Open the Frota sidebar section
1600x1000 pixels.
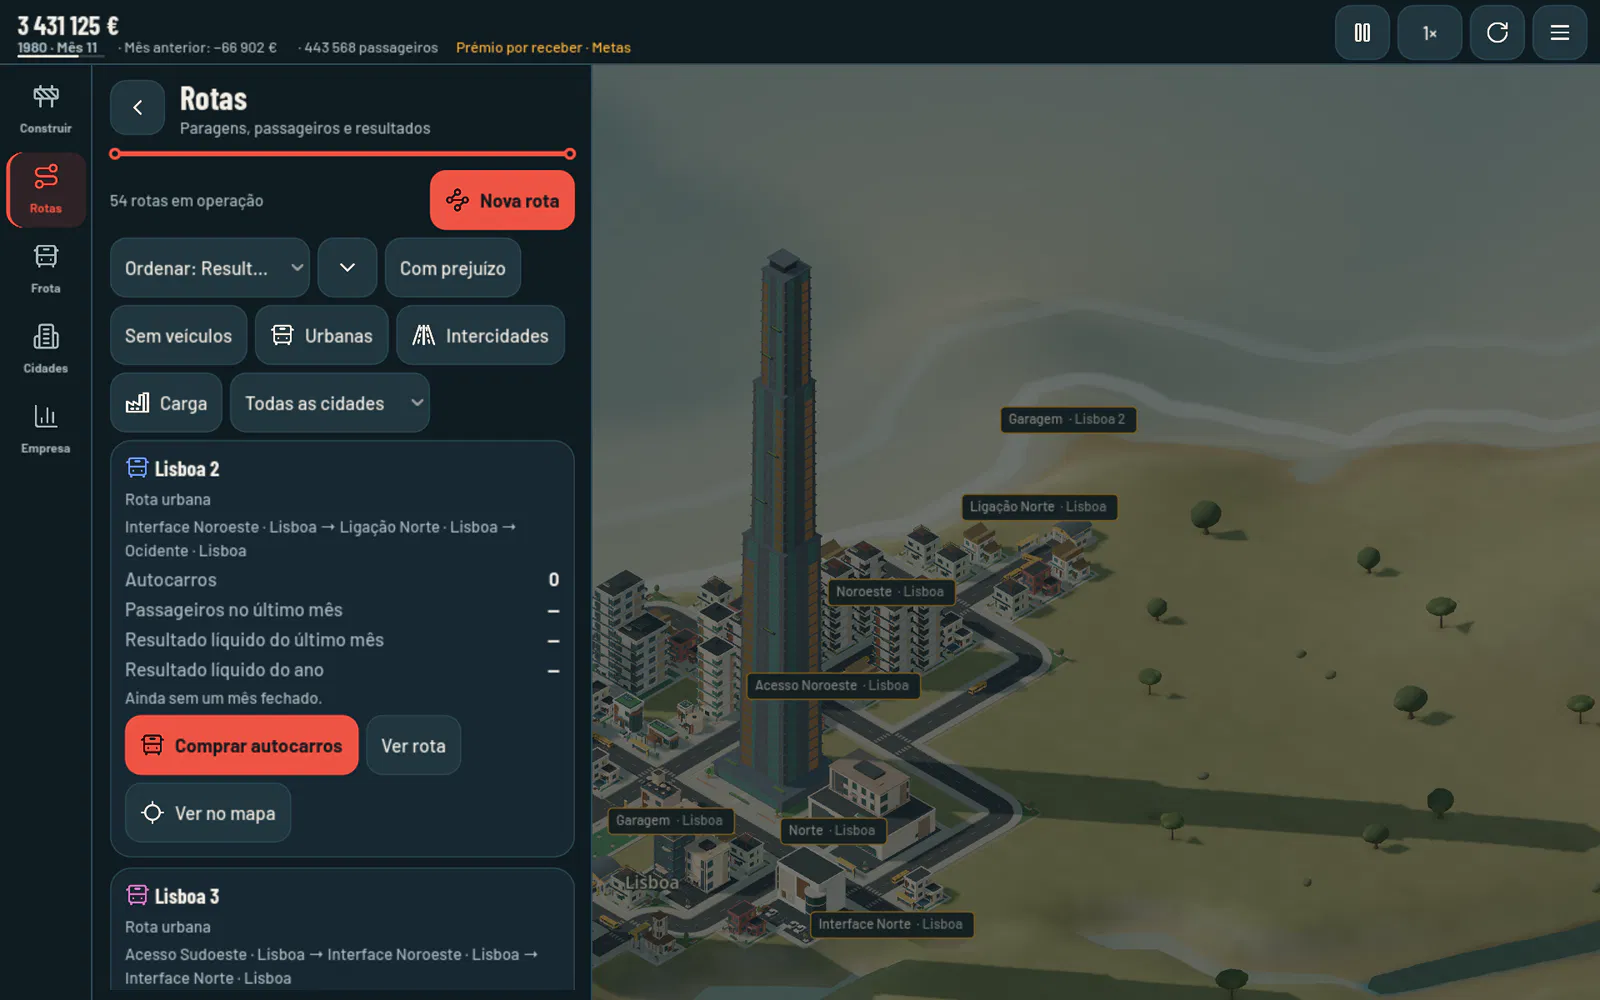tap(46, 270)
